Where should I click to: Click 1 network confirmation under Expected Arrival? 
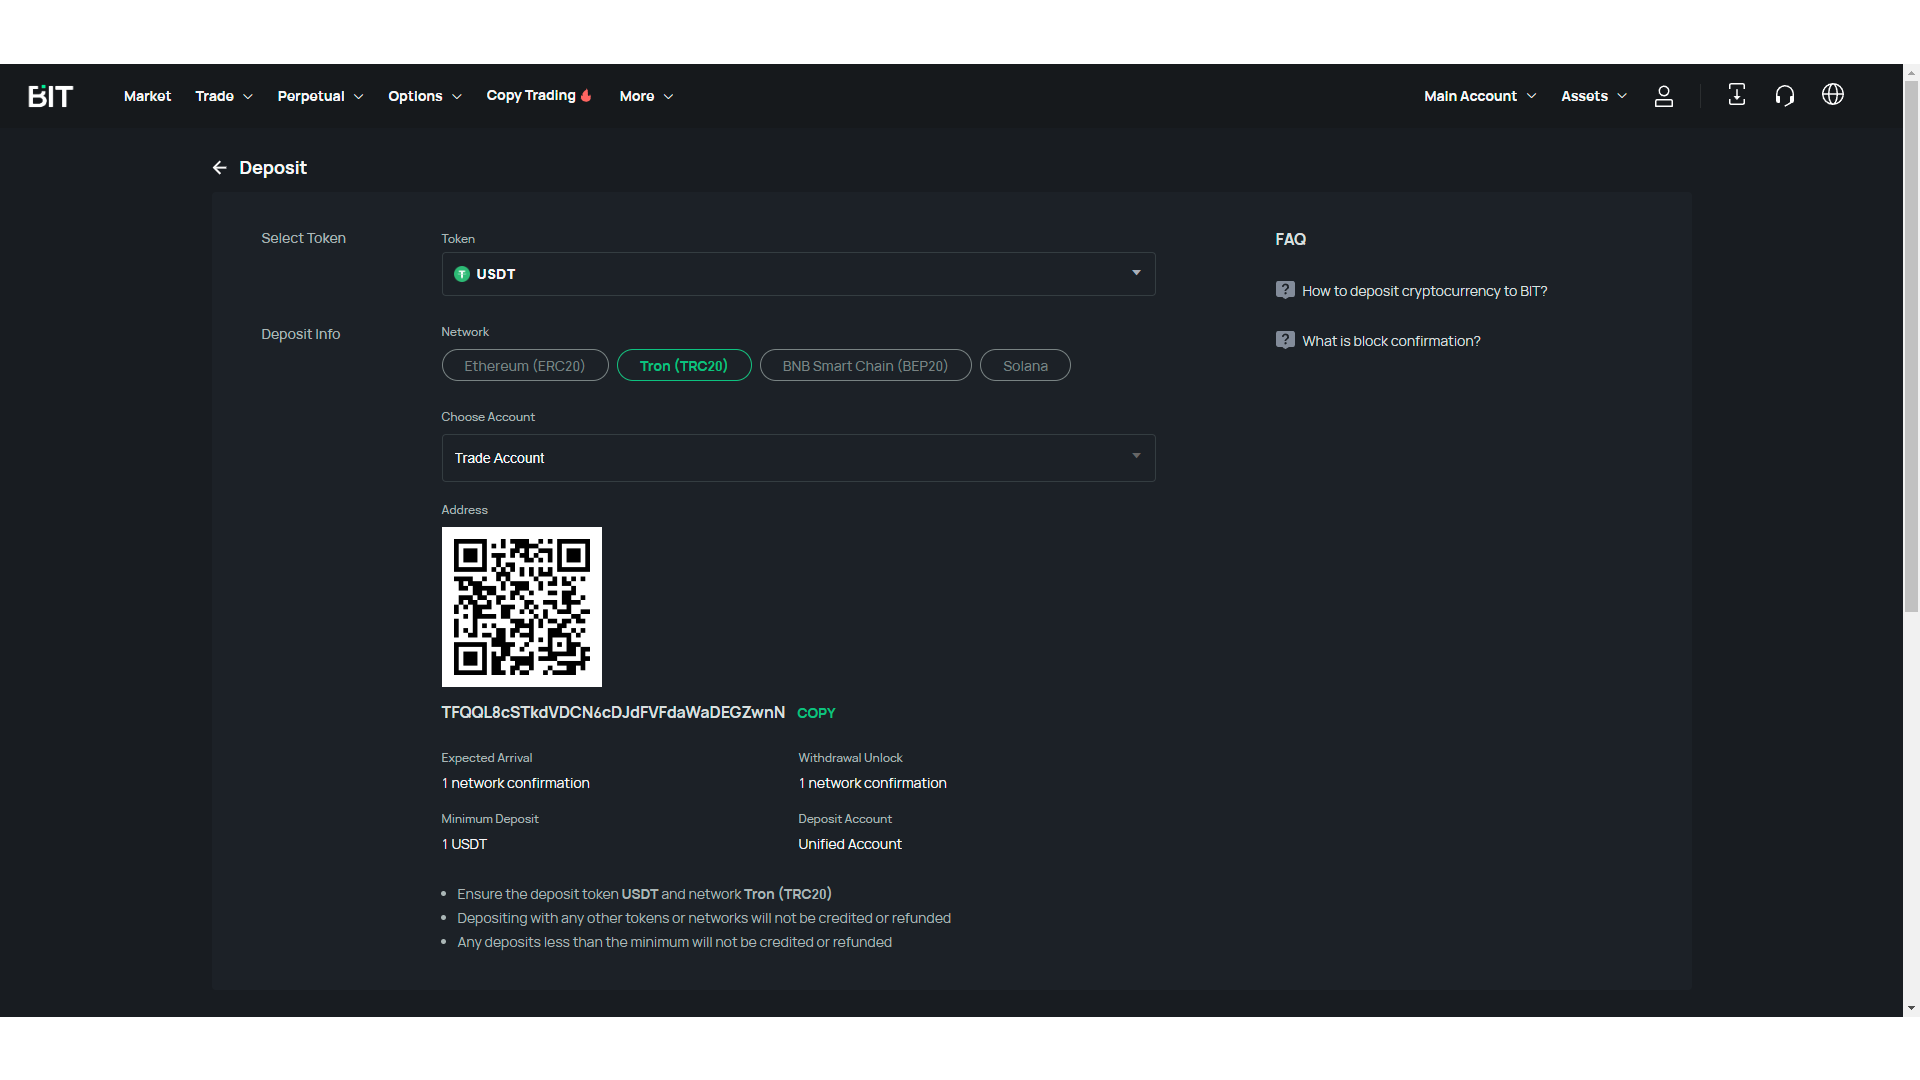pyautogui.click(x=515, y=783)
